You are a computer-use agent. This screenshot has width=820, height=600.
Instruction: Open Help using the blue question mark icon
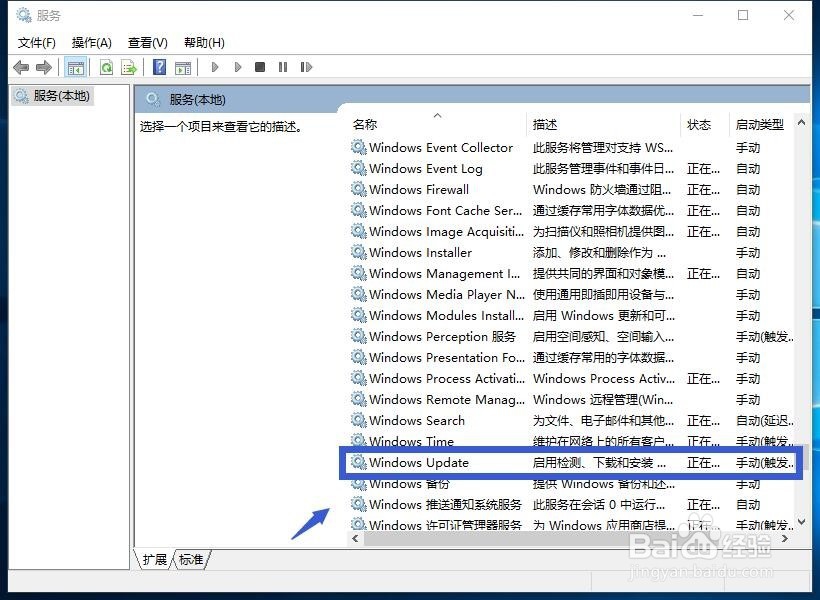click(x=162, y=67)
